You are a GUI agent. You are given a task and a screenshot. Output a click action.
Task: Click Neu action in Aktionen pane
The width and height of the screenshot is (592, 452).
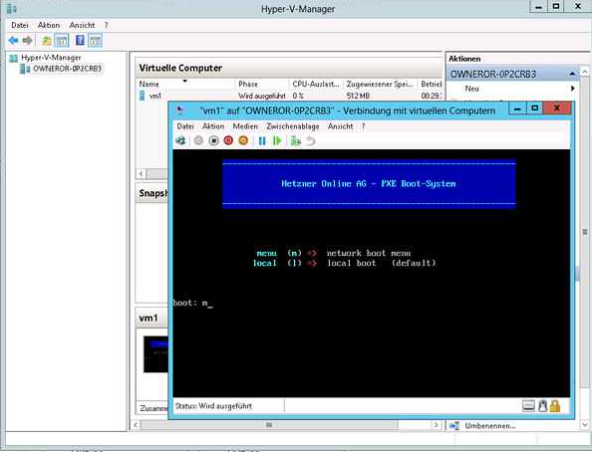click(x=472, y=88)
